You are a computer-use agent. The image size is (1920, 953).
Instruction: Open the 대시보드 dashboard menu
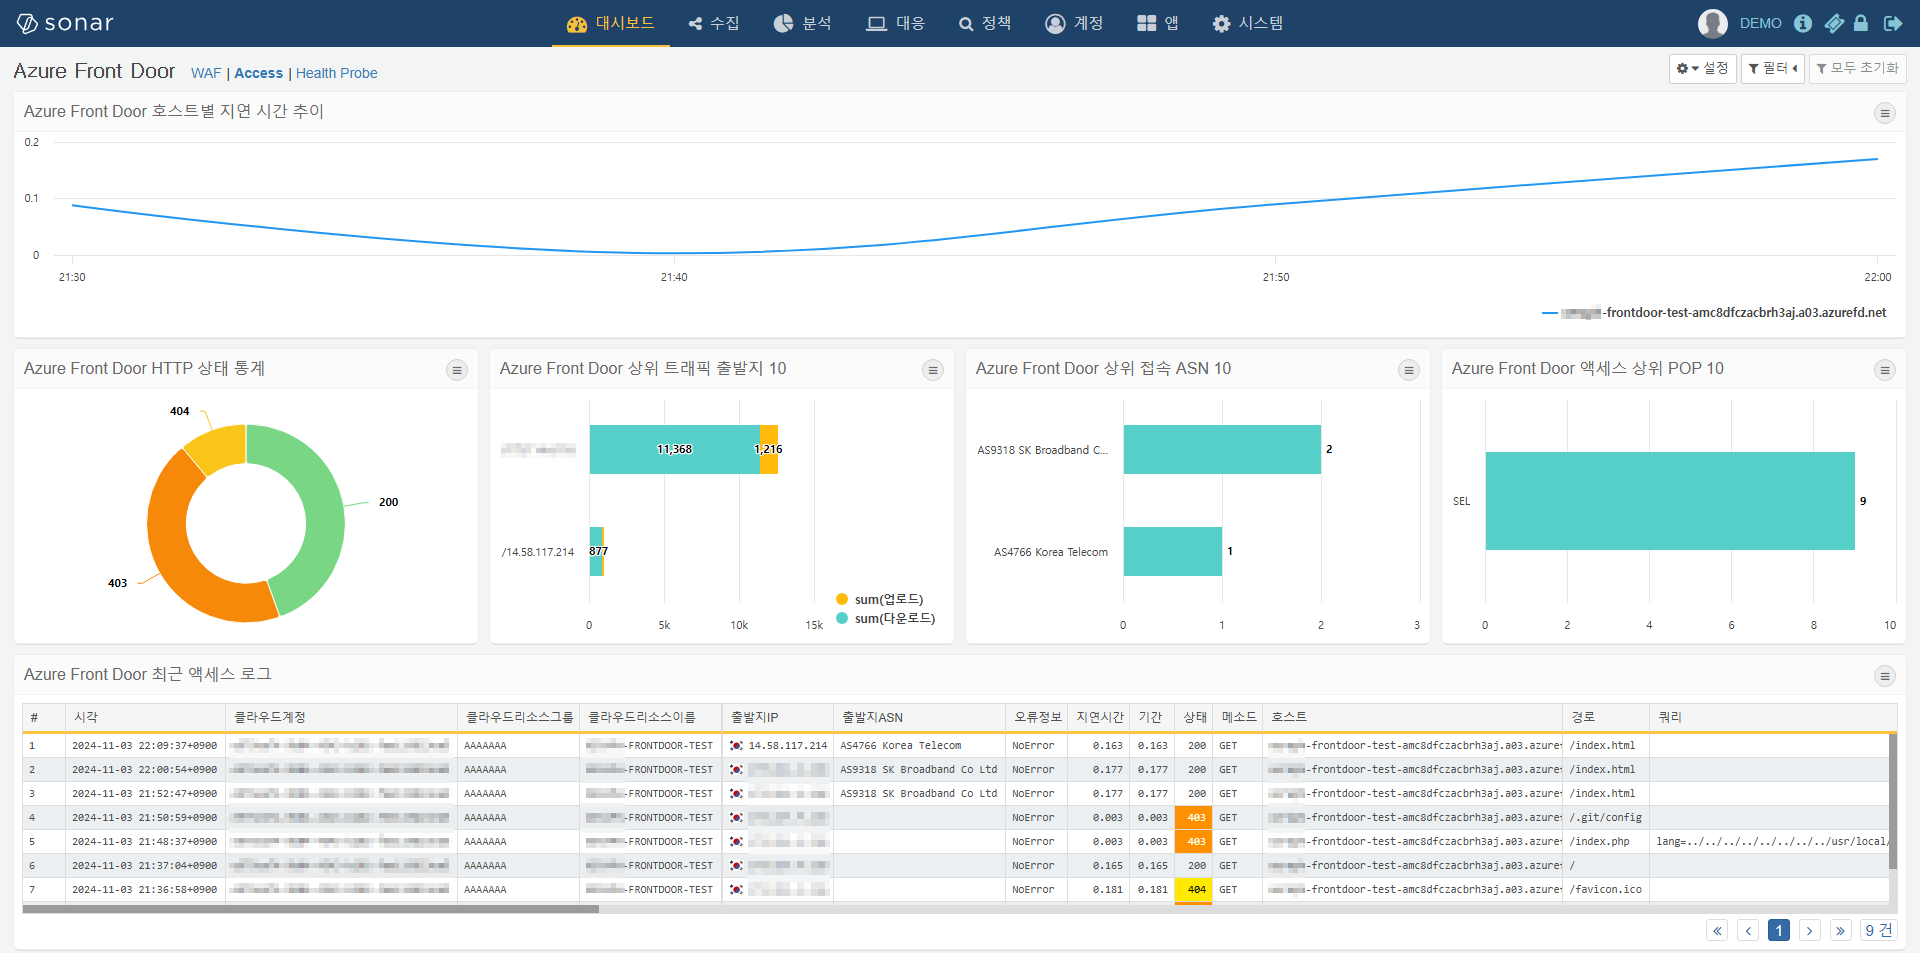pos(611,23)
